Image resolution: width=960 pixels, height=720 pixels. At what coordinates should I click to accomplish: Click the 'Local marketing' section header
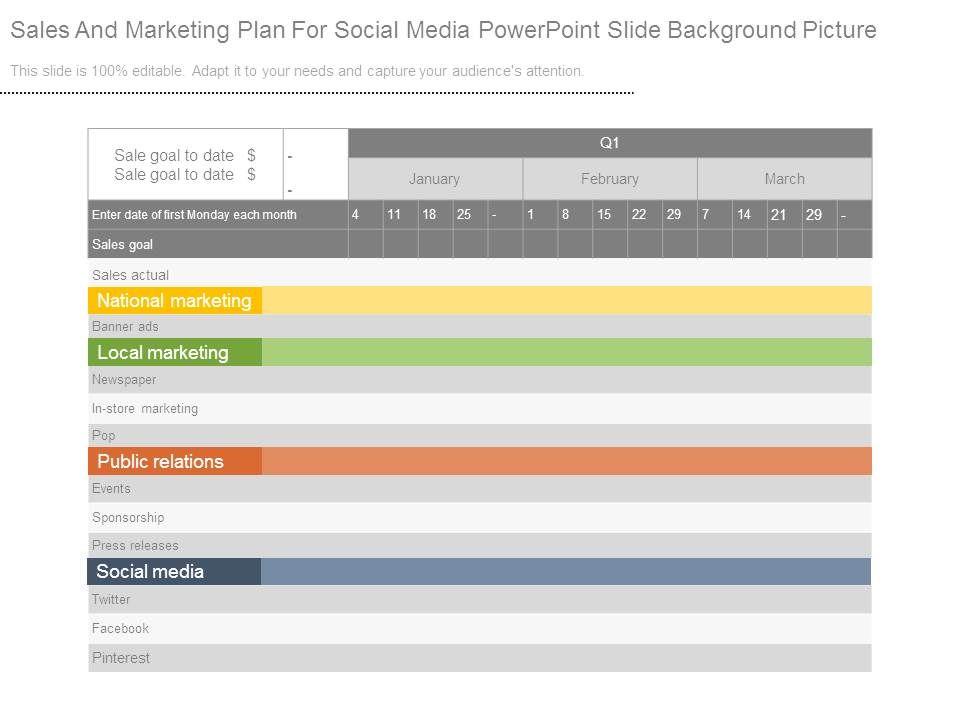175,352
